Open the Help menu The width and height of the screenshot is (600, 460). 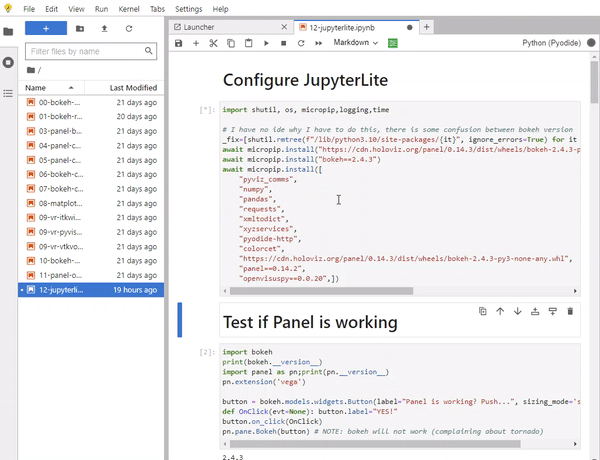click(x=220, y=9)
